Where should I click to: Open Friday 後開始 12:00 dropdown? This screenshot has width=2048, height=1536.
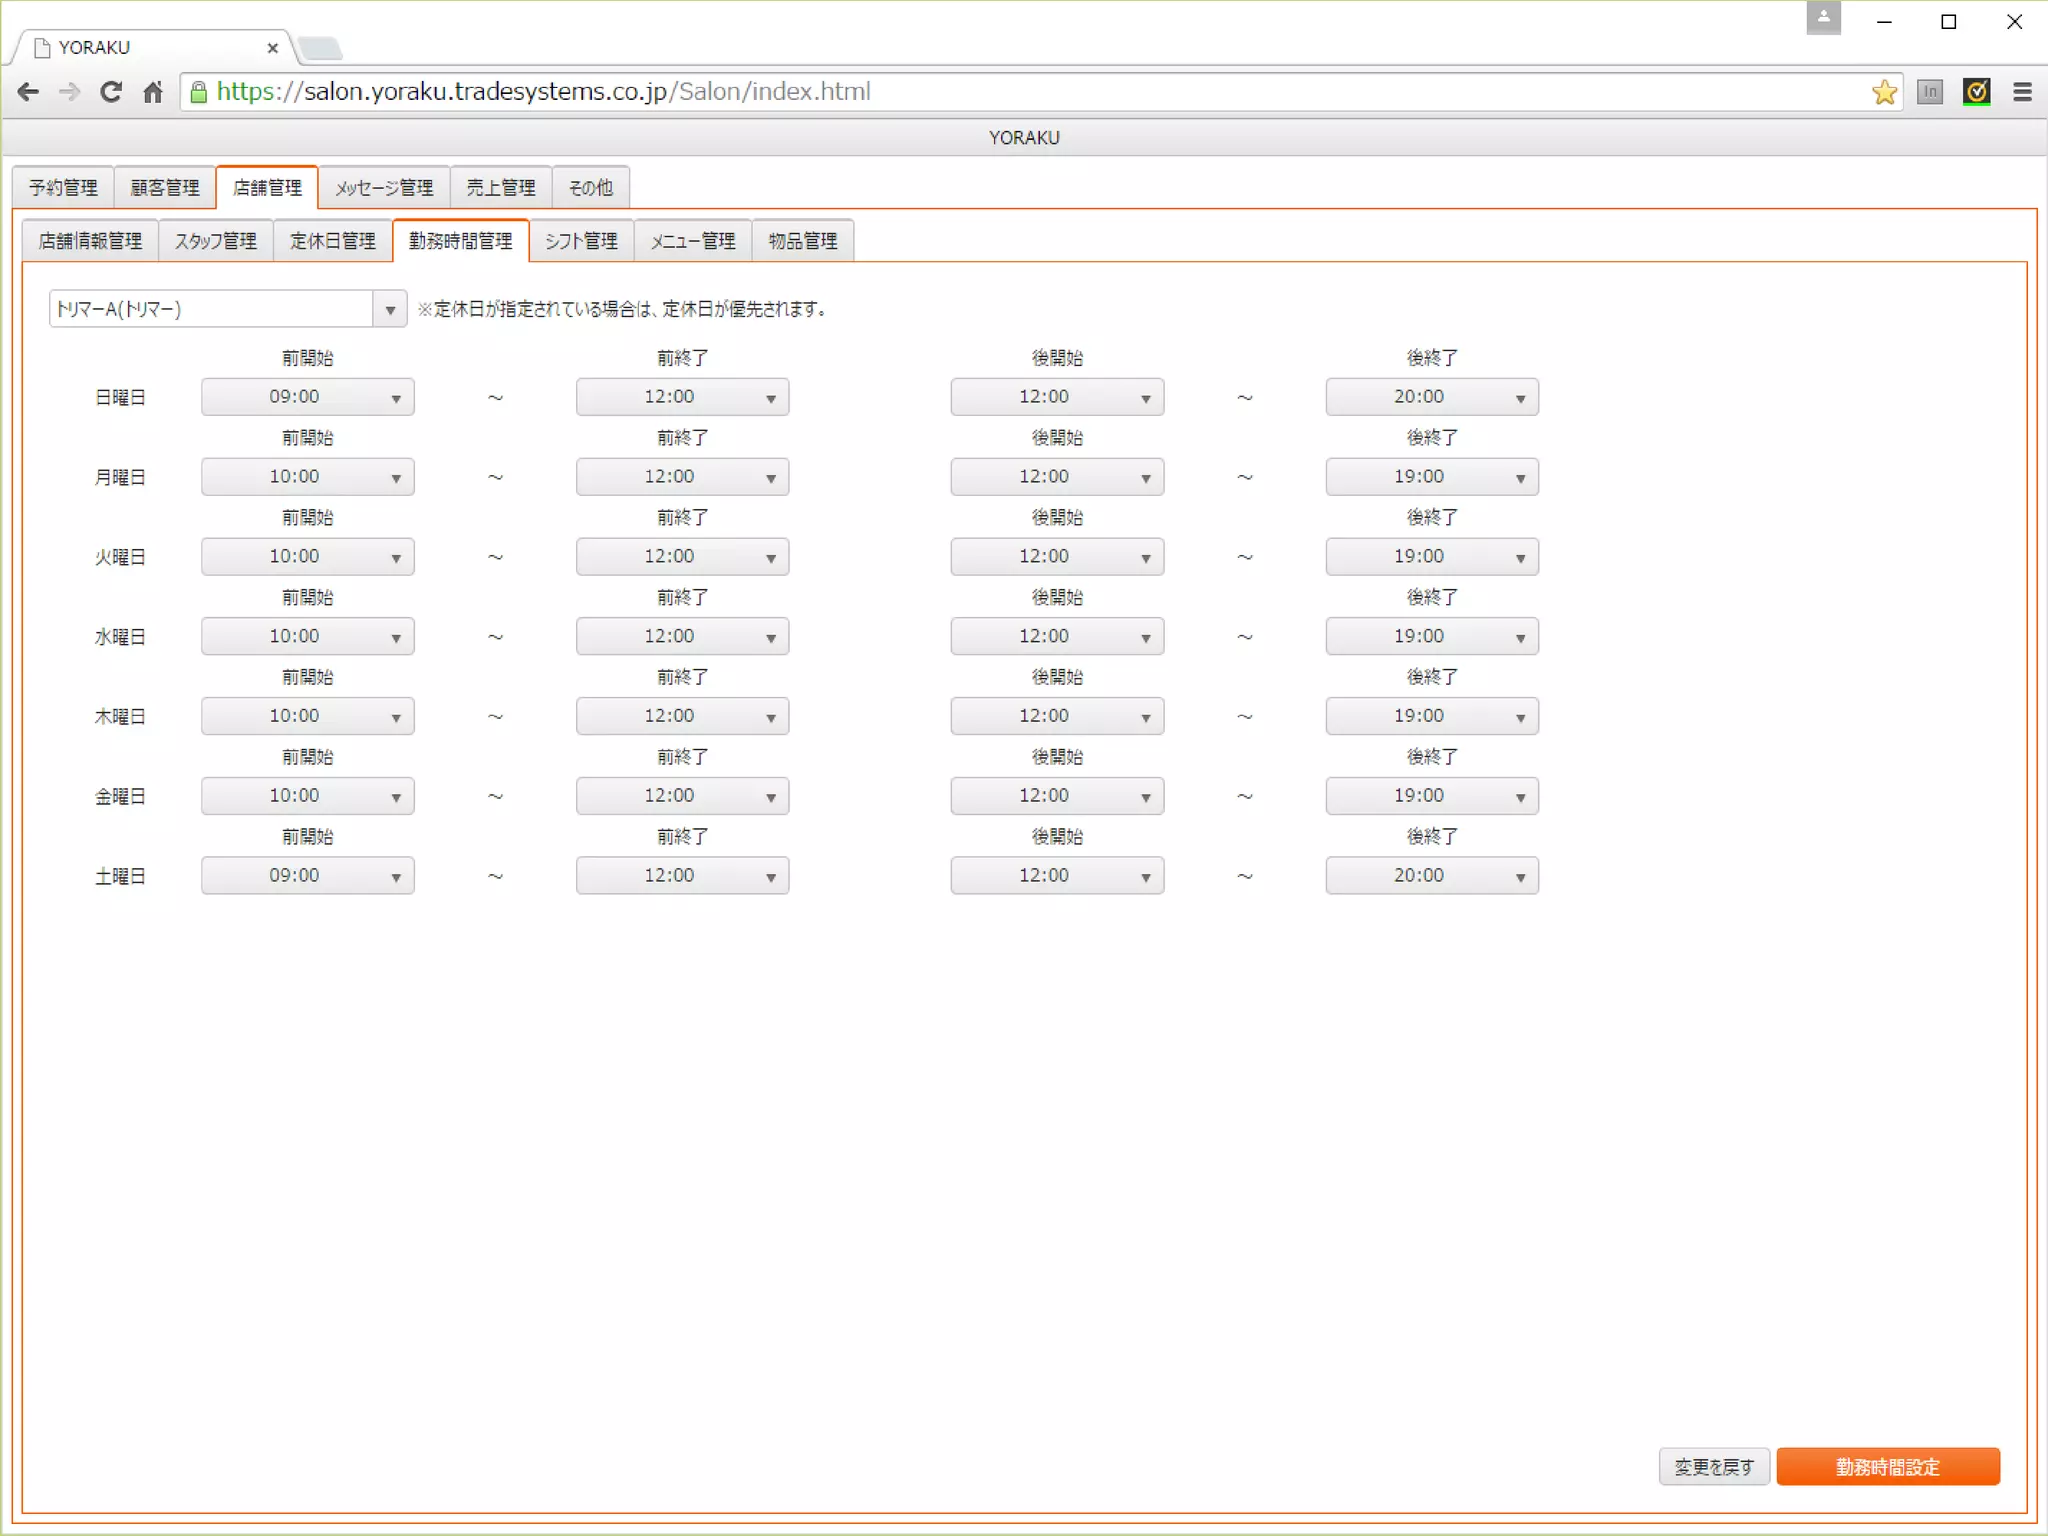(1057, 796)
